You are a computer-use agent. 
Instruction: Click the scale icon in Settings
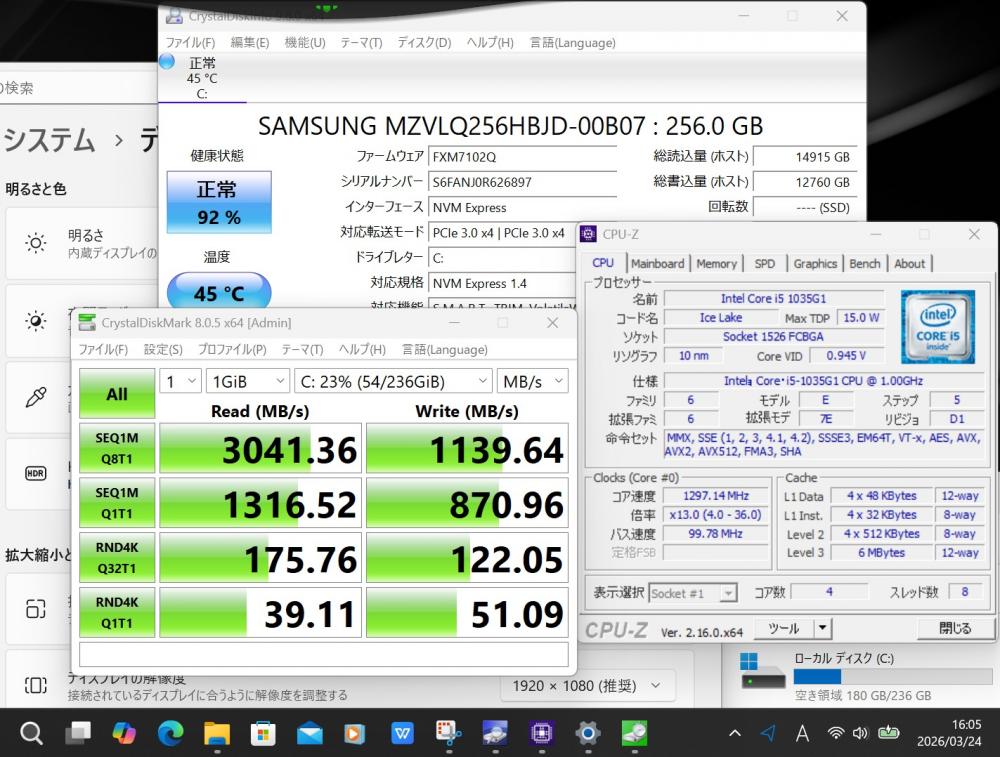[x=36, y=609]
